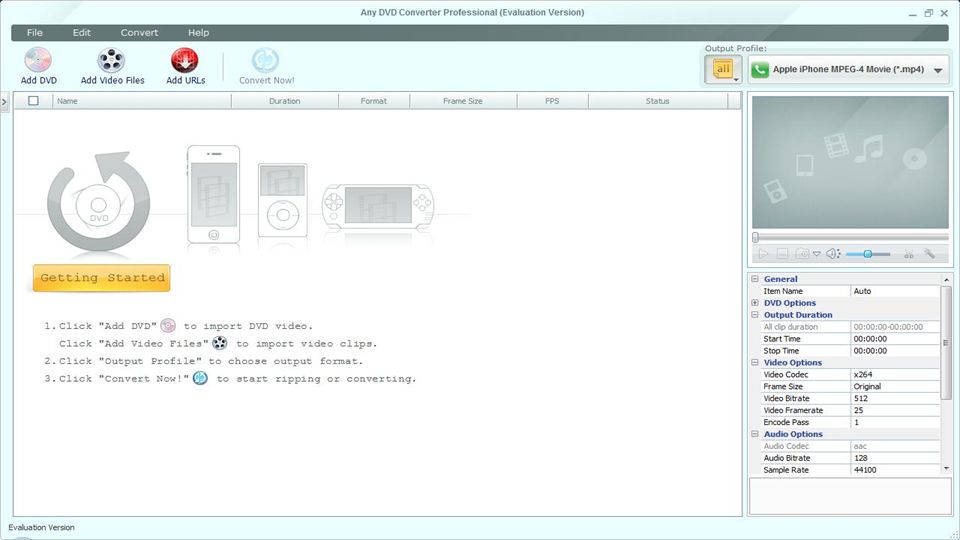Click the iPhone device illustration
The width and height of the screenshot is (960, 540).
pyautogui.click(x=214, y=195)
